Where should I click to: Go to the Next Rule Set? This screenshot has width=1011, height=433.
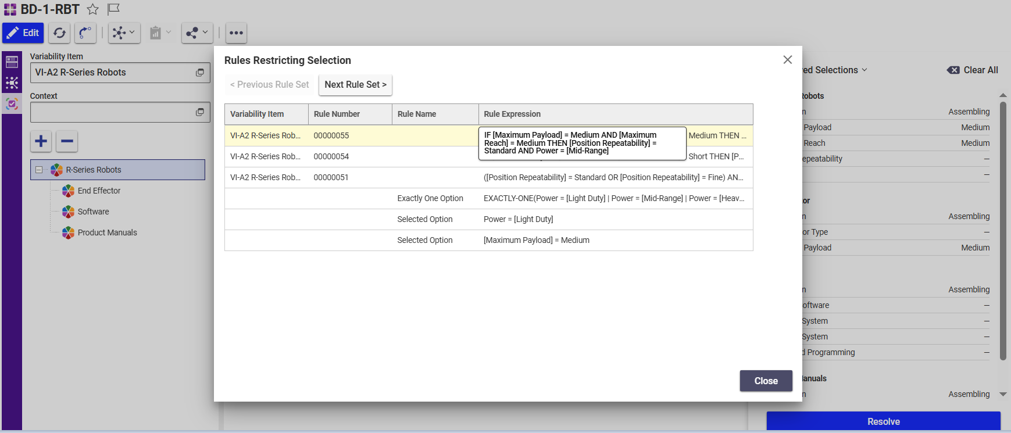pos(355,84)
